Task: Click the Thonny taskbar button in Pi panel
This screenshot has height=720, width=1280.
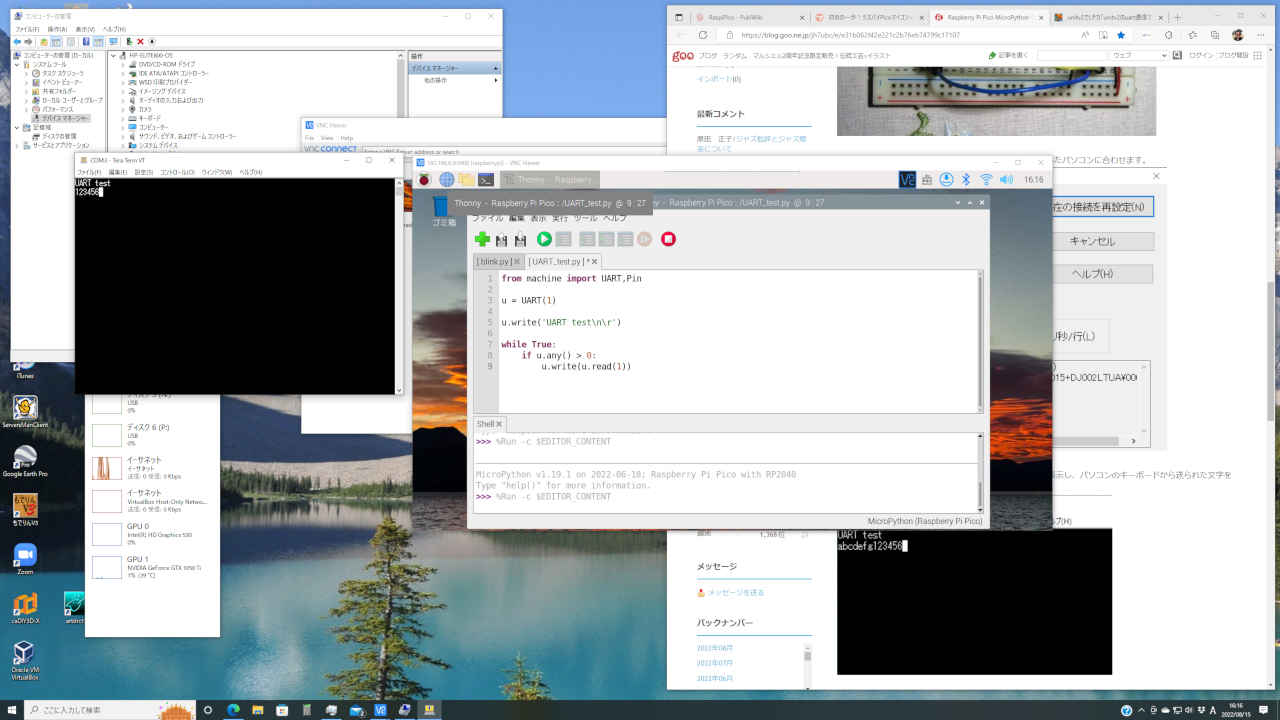Action: click(x=549, y=179)
